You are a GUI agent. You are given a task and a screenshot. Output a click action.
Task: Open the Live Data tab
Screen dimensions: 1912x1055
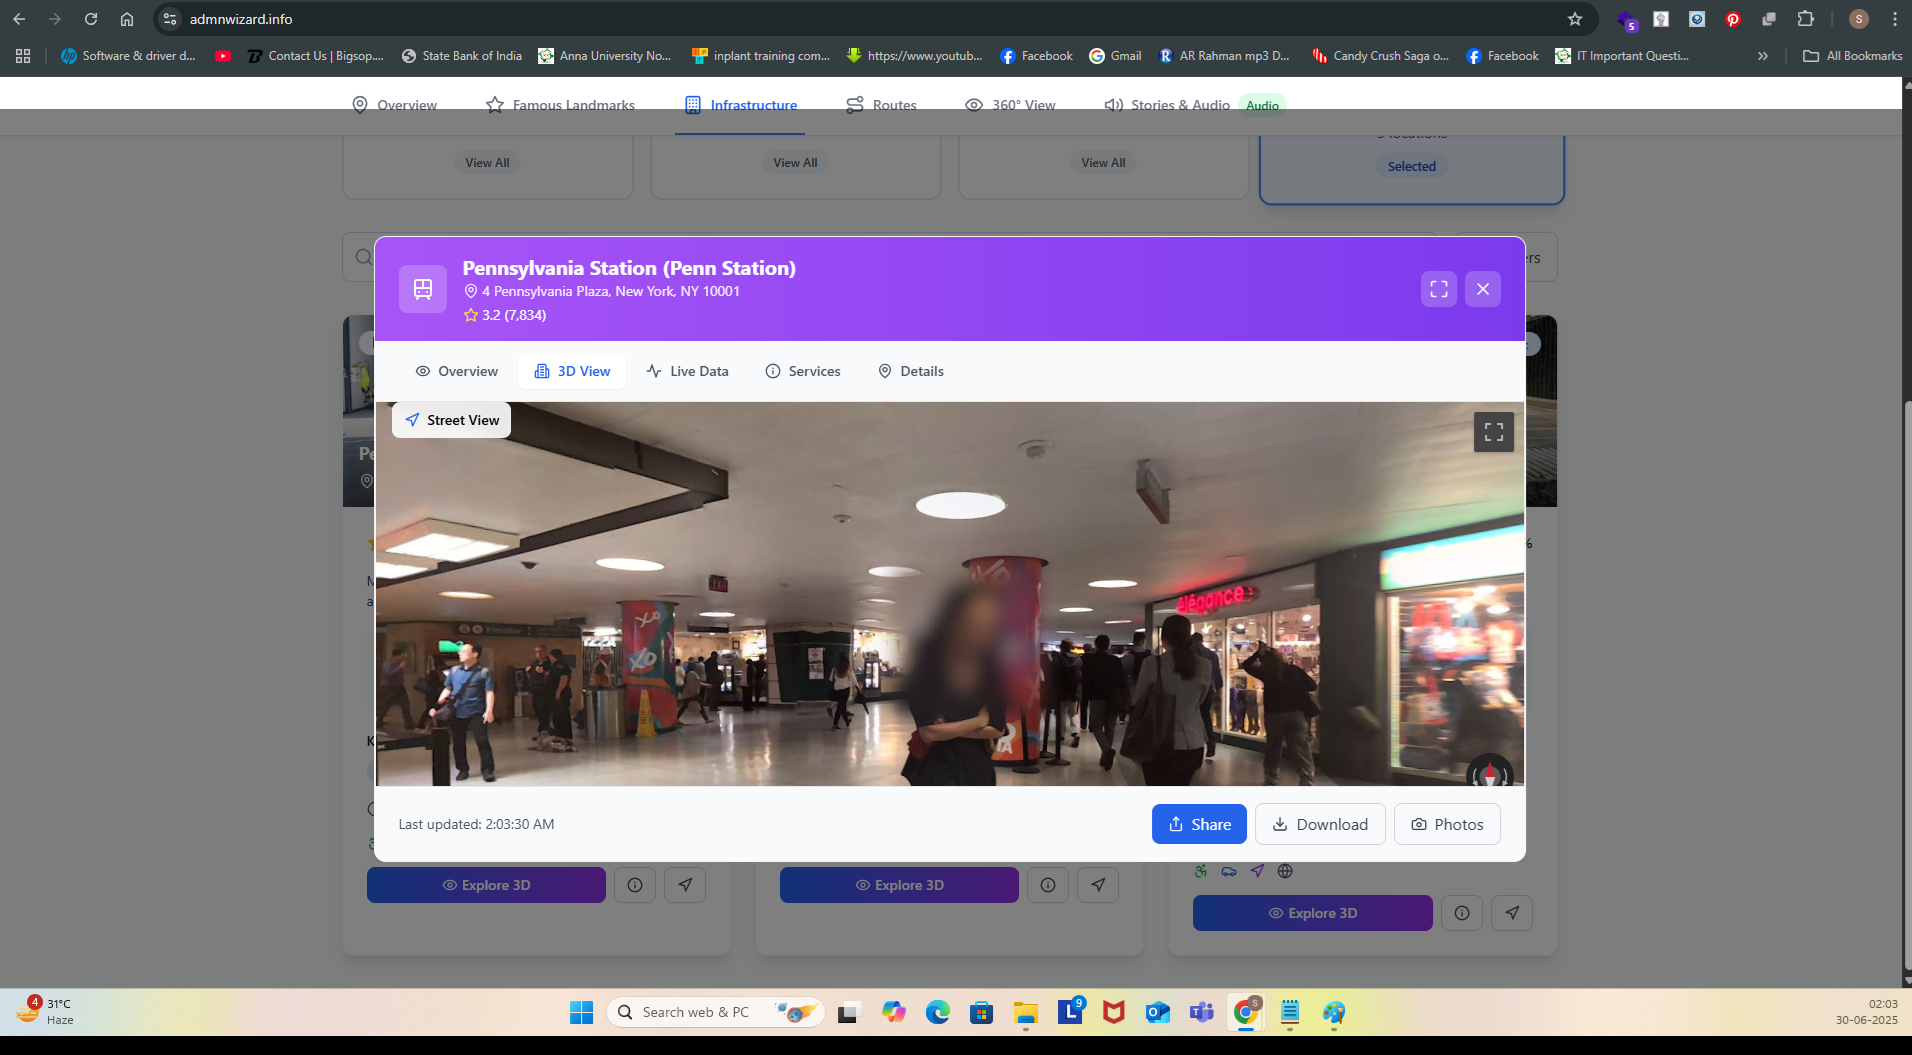[687, 371]
